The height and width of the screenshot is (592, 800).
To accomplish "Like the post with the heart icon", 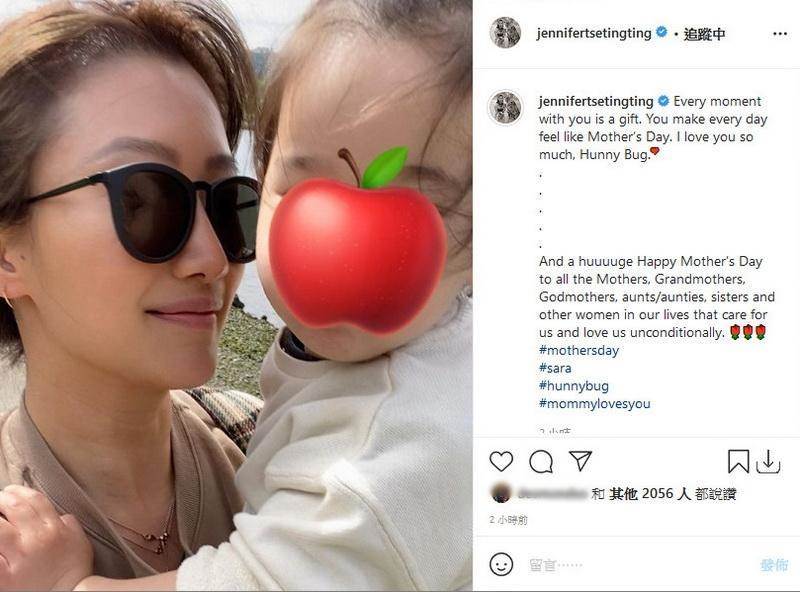I will [501, 461].
